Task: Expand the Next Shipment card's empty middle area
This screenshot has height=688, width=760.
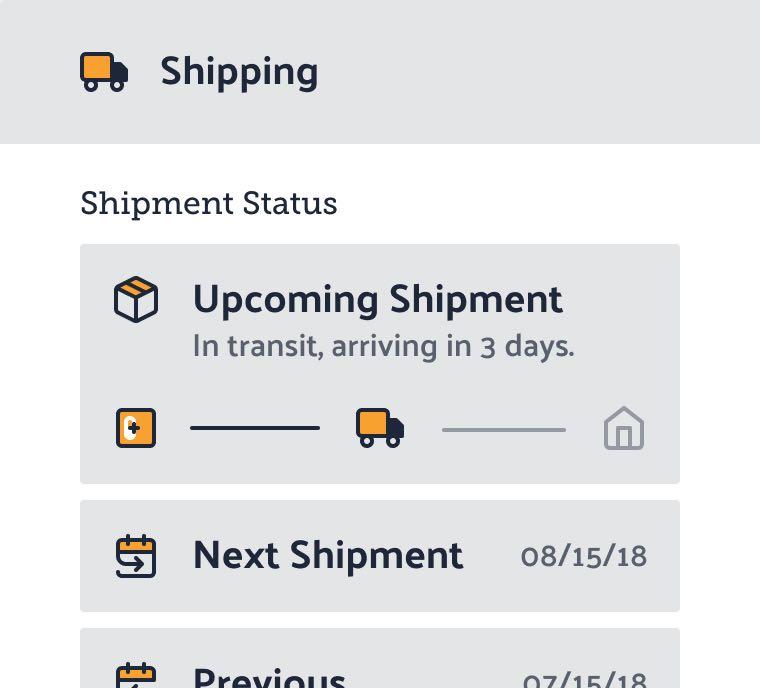Action: tap(491, 556)
